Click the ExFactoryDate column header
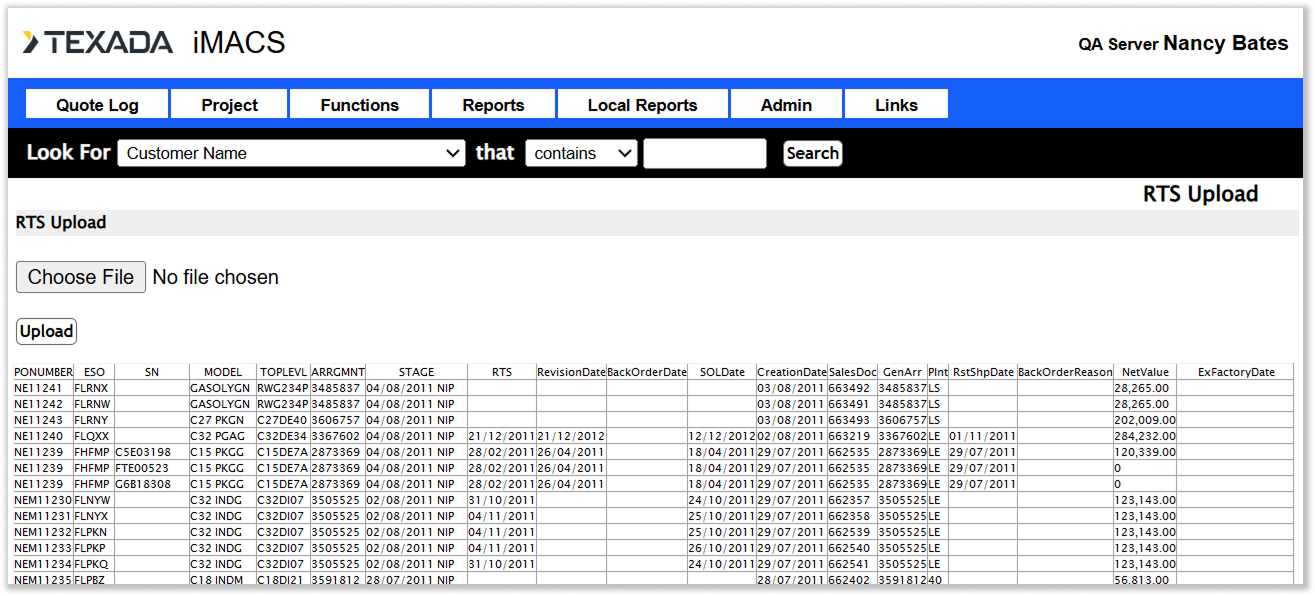Viewport: 1315px width, 596px height. (x=1236, y=372)
